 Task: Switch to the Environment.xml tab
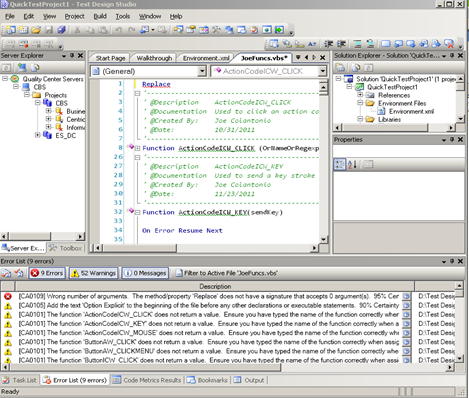coord(206,58)
